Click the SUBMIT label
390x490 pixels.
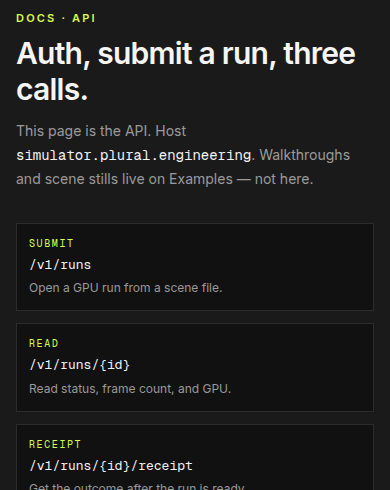pos(51,243)
